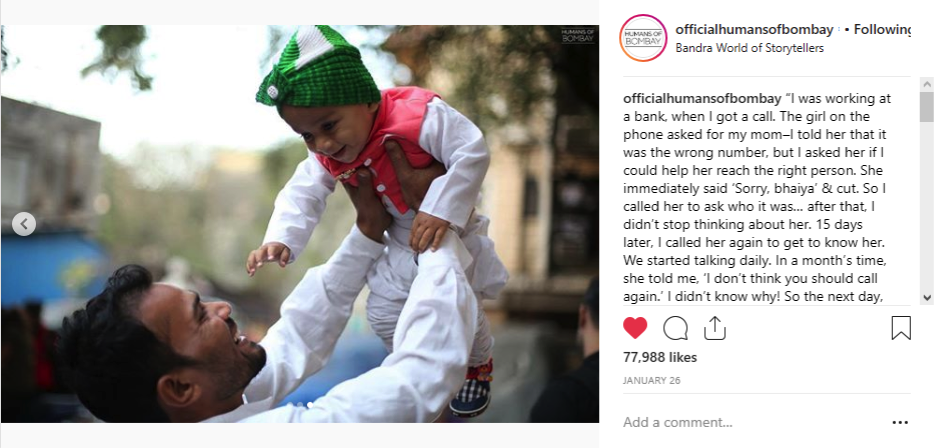941x448 pixels.
Task: Click the Humans of Bombay watermark on photo
Action: point(577,35)
